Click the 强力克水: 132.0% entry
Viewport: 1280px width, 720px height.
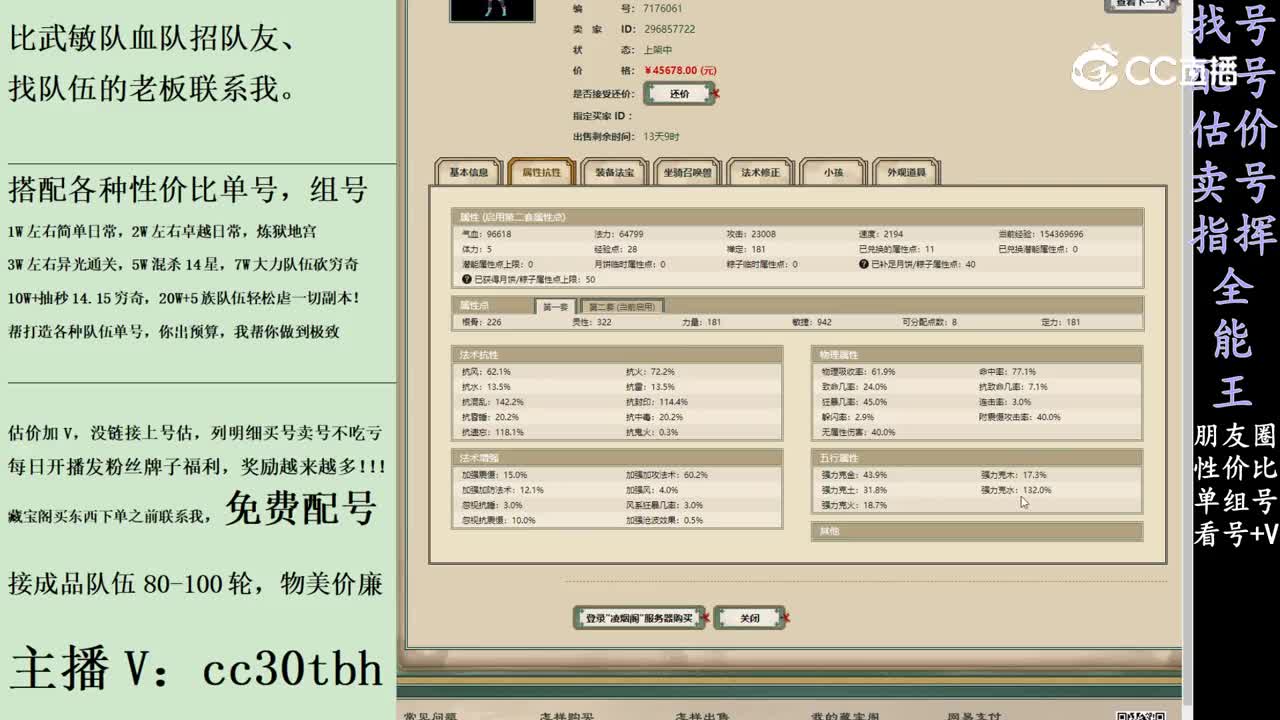tap(1016, 490)
